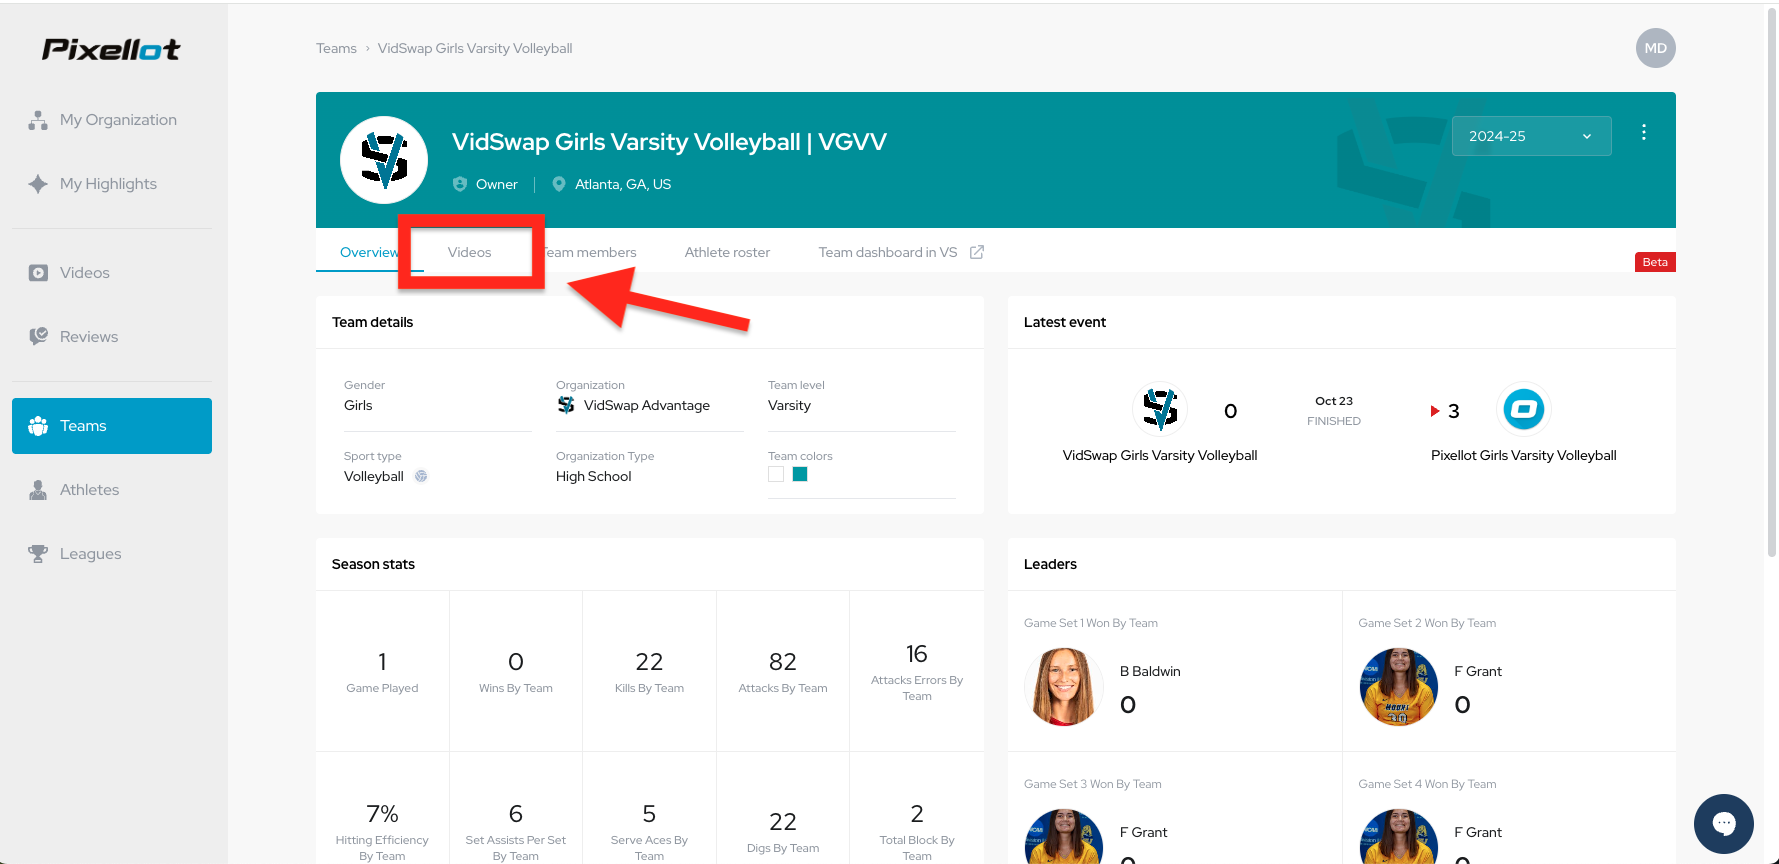Switch to the Team members tab
Viewport: 1779px width, 864px height.
tap(590, 252)
